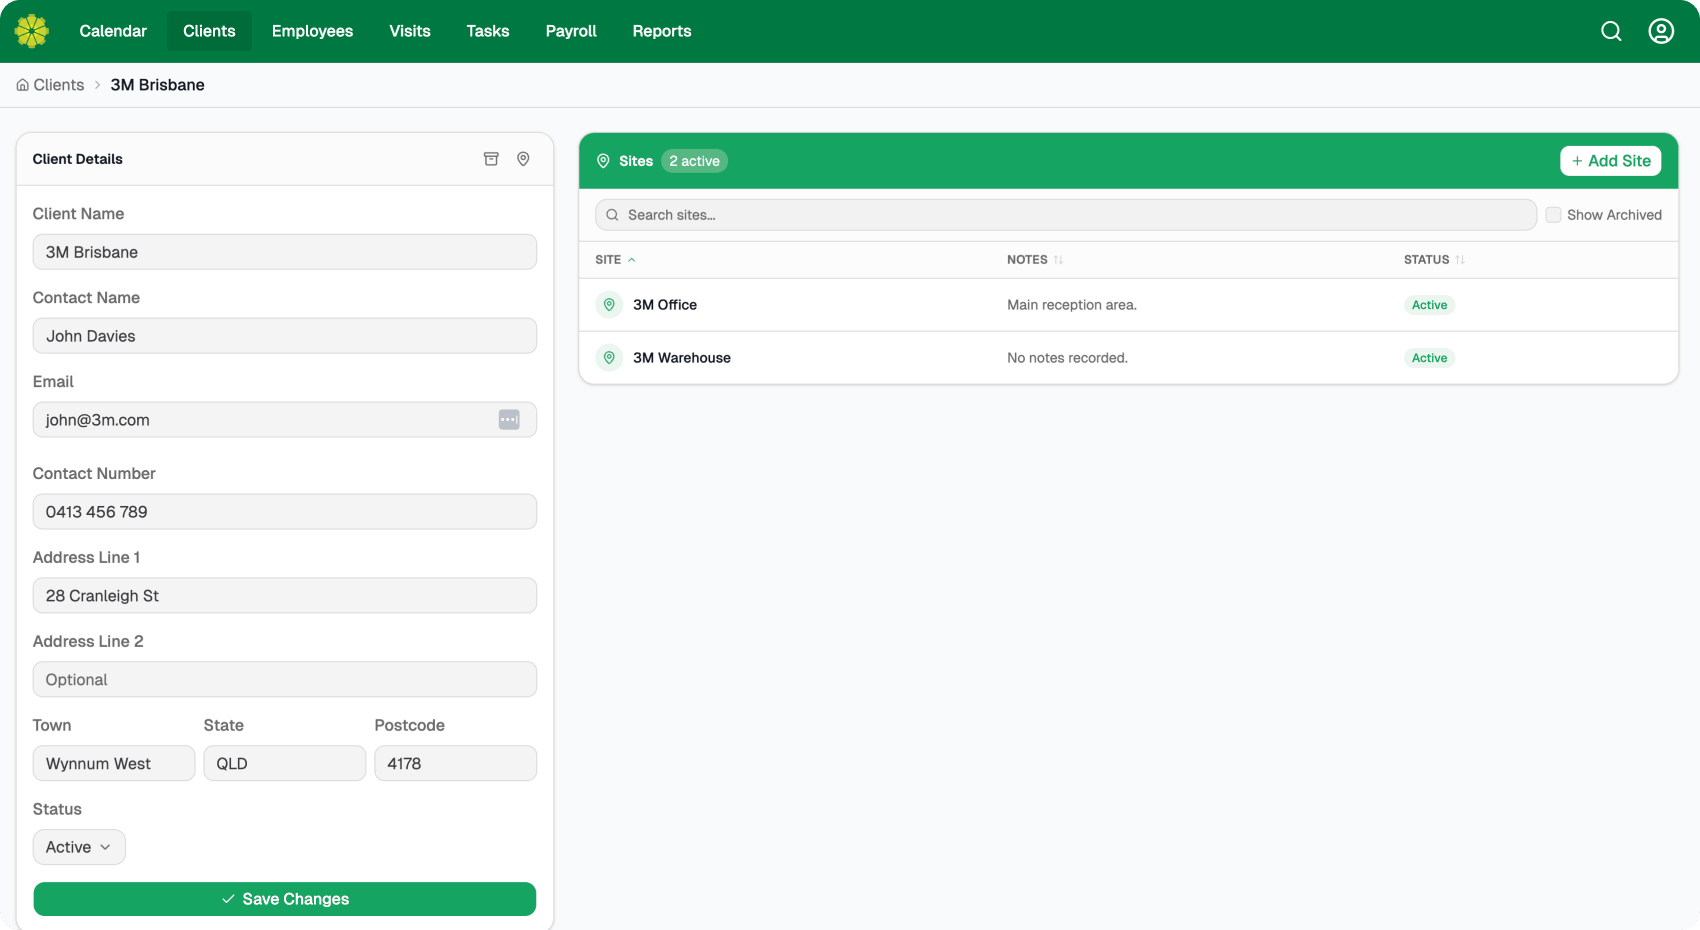1700x930 pixels.
Task: Open the Status dropdown showing Active
Action: click(x=79, y=846)
